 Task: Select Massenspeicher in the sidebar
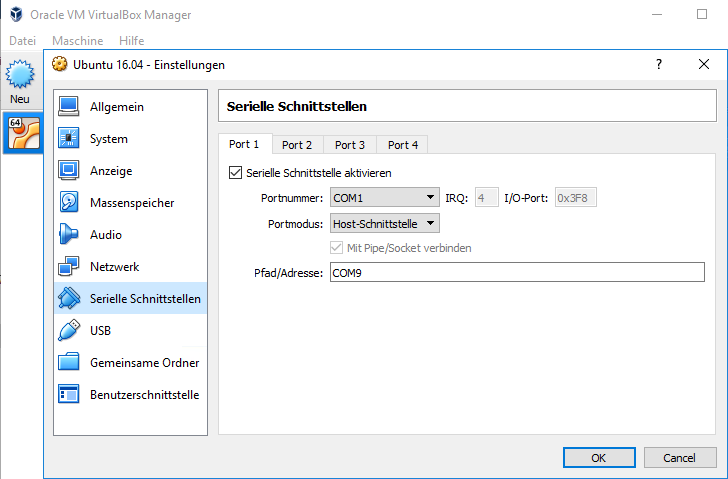130,202
